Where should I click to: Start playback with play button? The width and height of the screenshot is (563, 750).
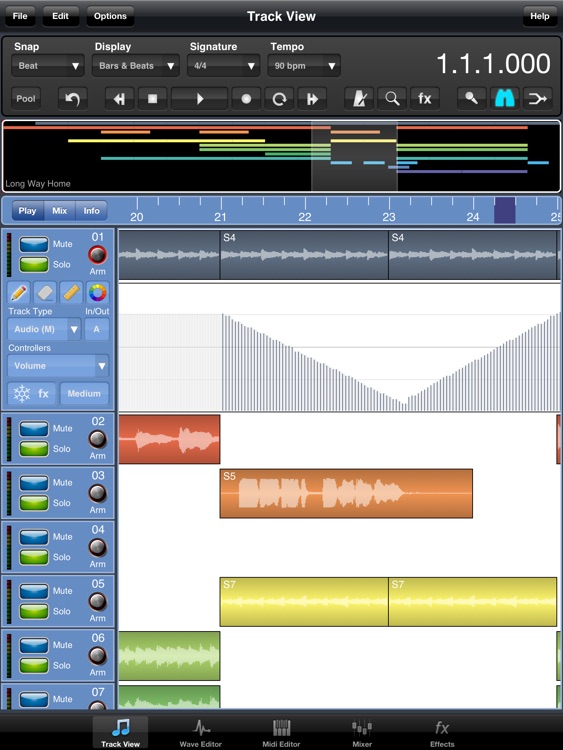pos(199,99)
